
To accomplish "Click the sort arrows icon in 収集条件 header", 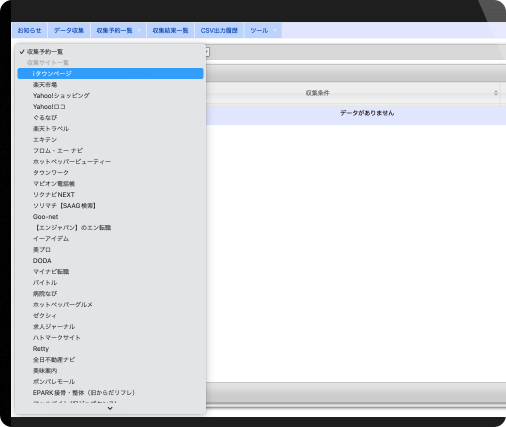I will click(x=496, y=93).
